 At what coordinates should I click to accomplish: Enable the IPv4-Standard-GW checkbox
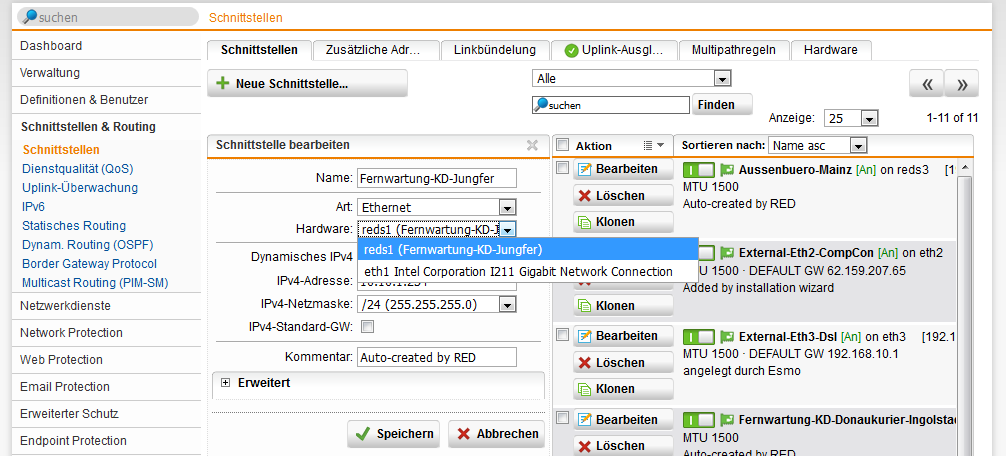pyautogui.click(x=368, y=327)
